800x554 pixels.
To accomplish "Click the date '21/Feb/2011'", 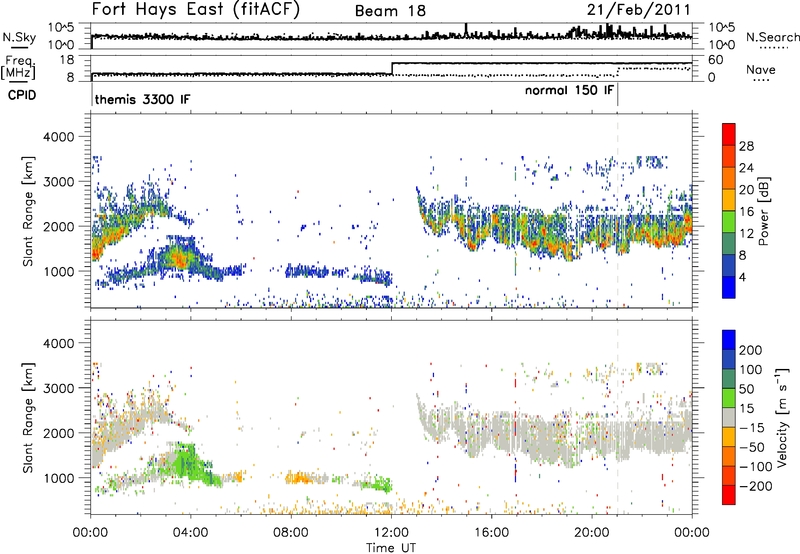I will point(638,9).
